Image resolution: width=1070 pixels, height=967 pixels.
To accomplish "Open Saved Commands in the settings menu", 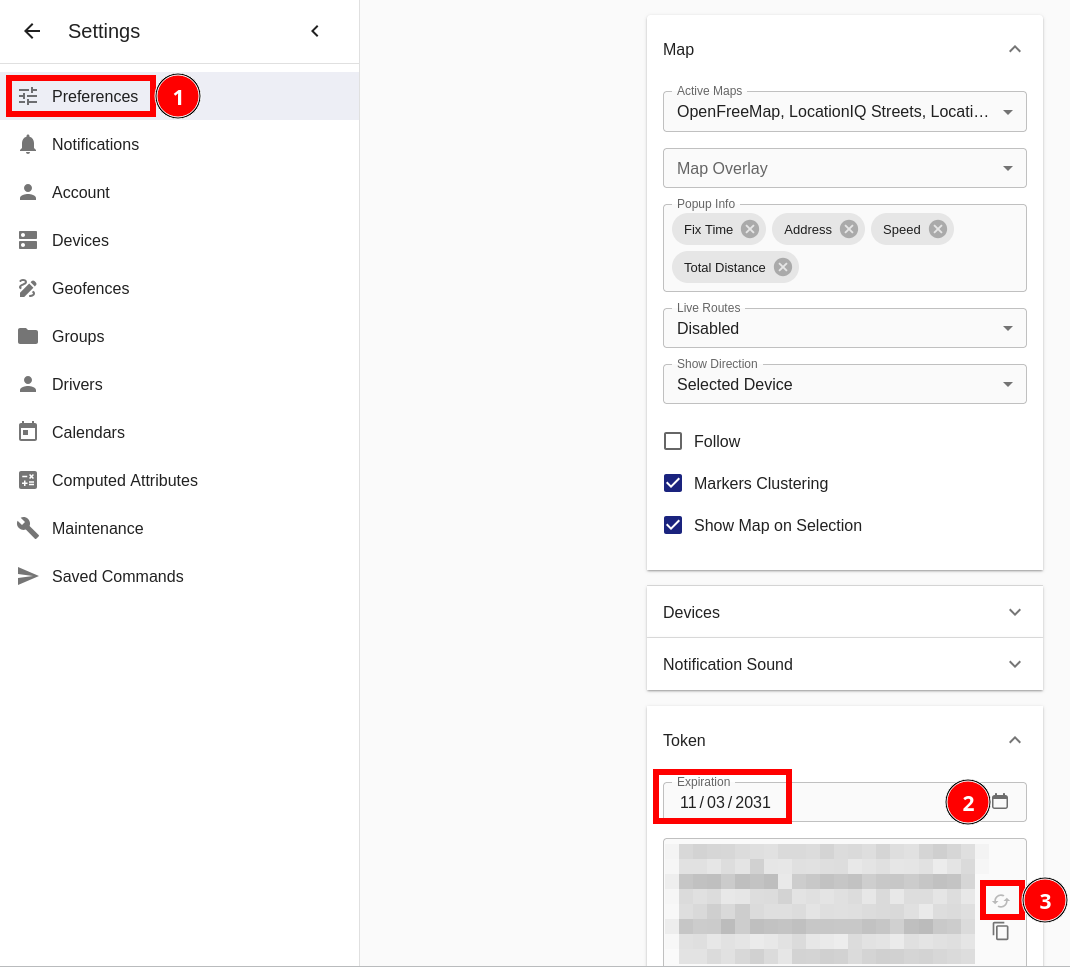I will pos(179,576).
